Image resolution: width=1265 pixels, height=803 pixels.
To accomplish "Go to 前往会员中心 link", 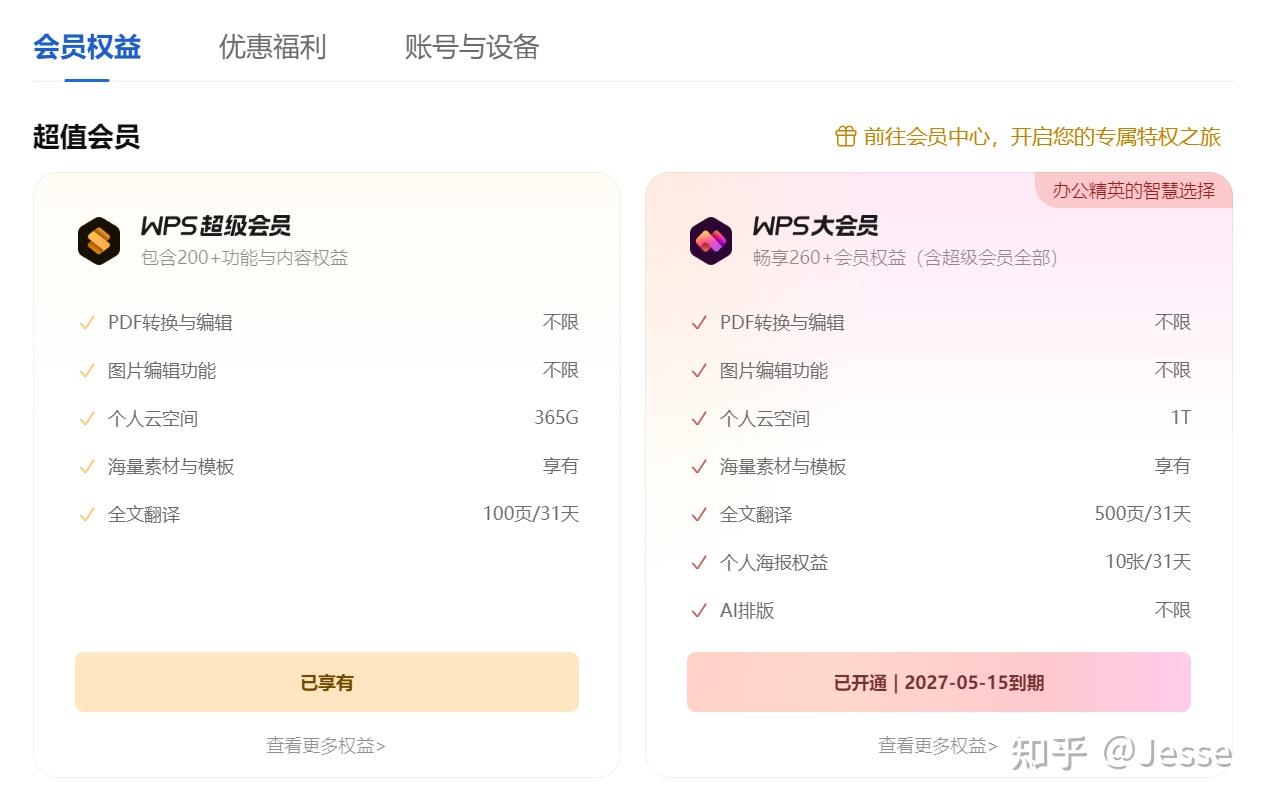I will 1042,136.
